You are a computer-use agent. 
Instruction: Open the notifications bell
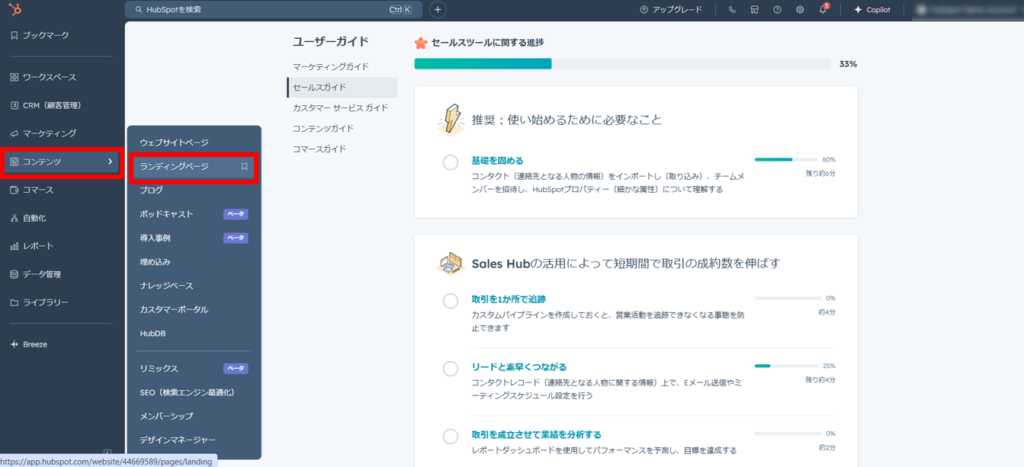click(823, 10)
